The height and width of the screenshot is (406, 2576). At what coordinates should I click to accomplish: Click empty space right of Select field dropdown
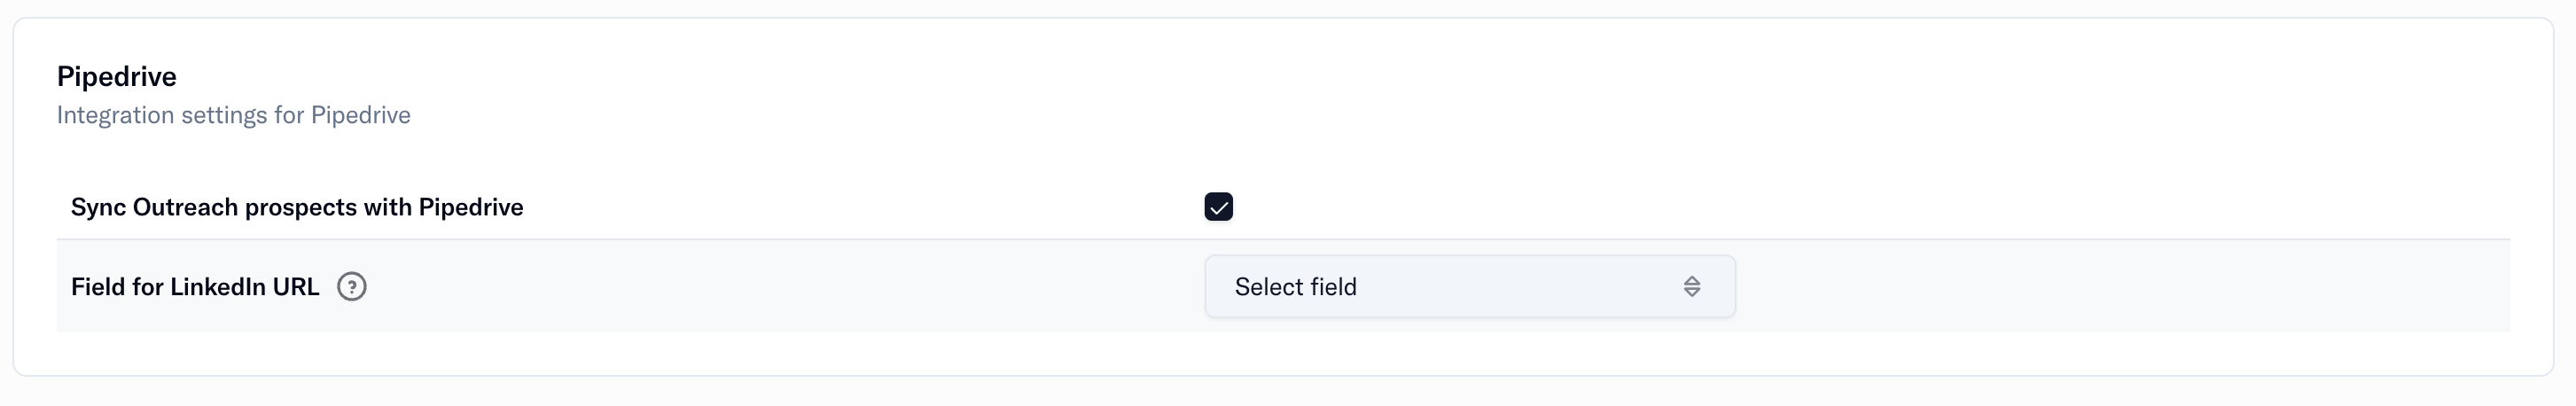pos(2120,287)
